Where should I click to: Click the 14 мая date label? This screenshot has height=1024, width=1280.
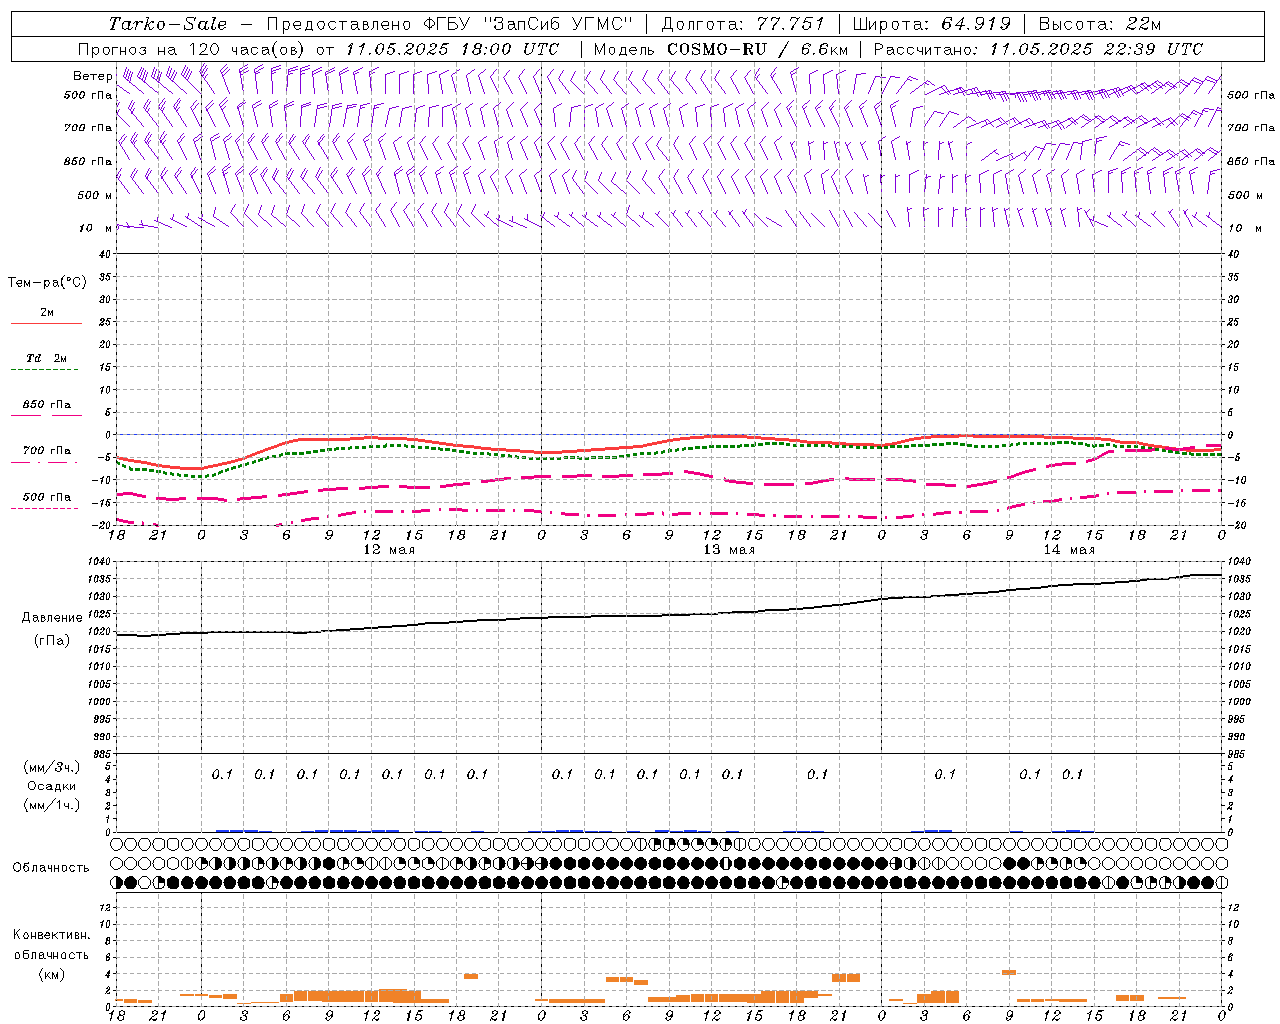[1069, 550]
